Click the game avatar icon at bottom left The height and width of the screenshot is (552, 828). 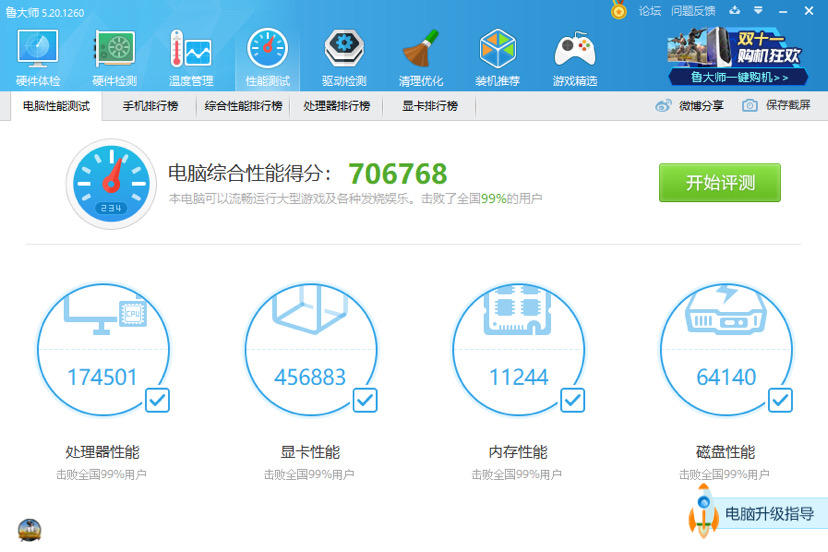click(29, 530)
